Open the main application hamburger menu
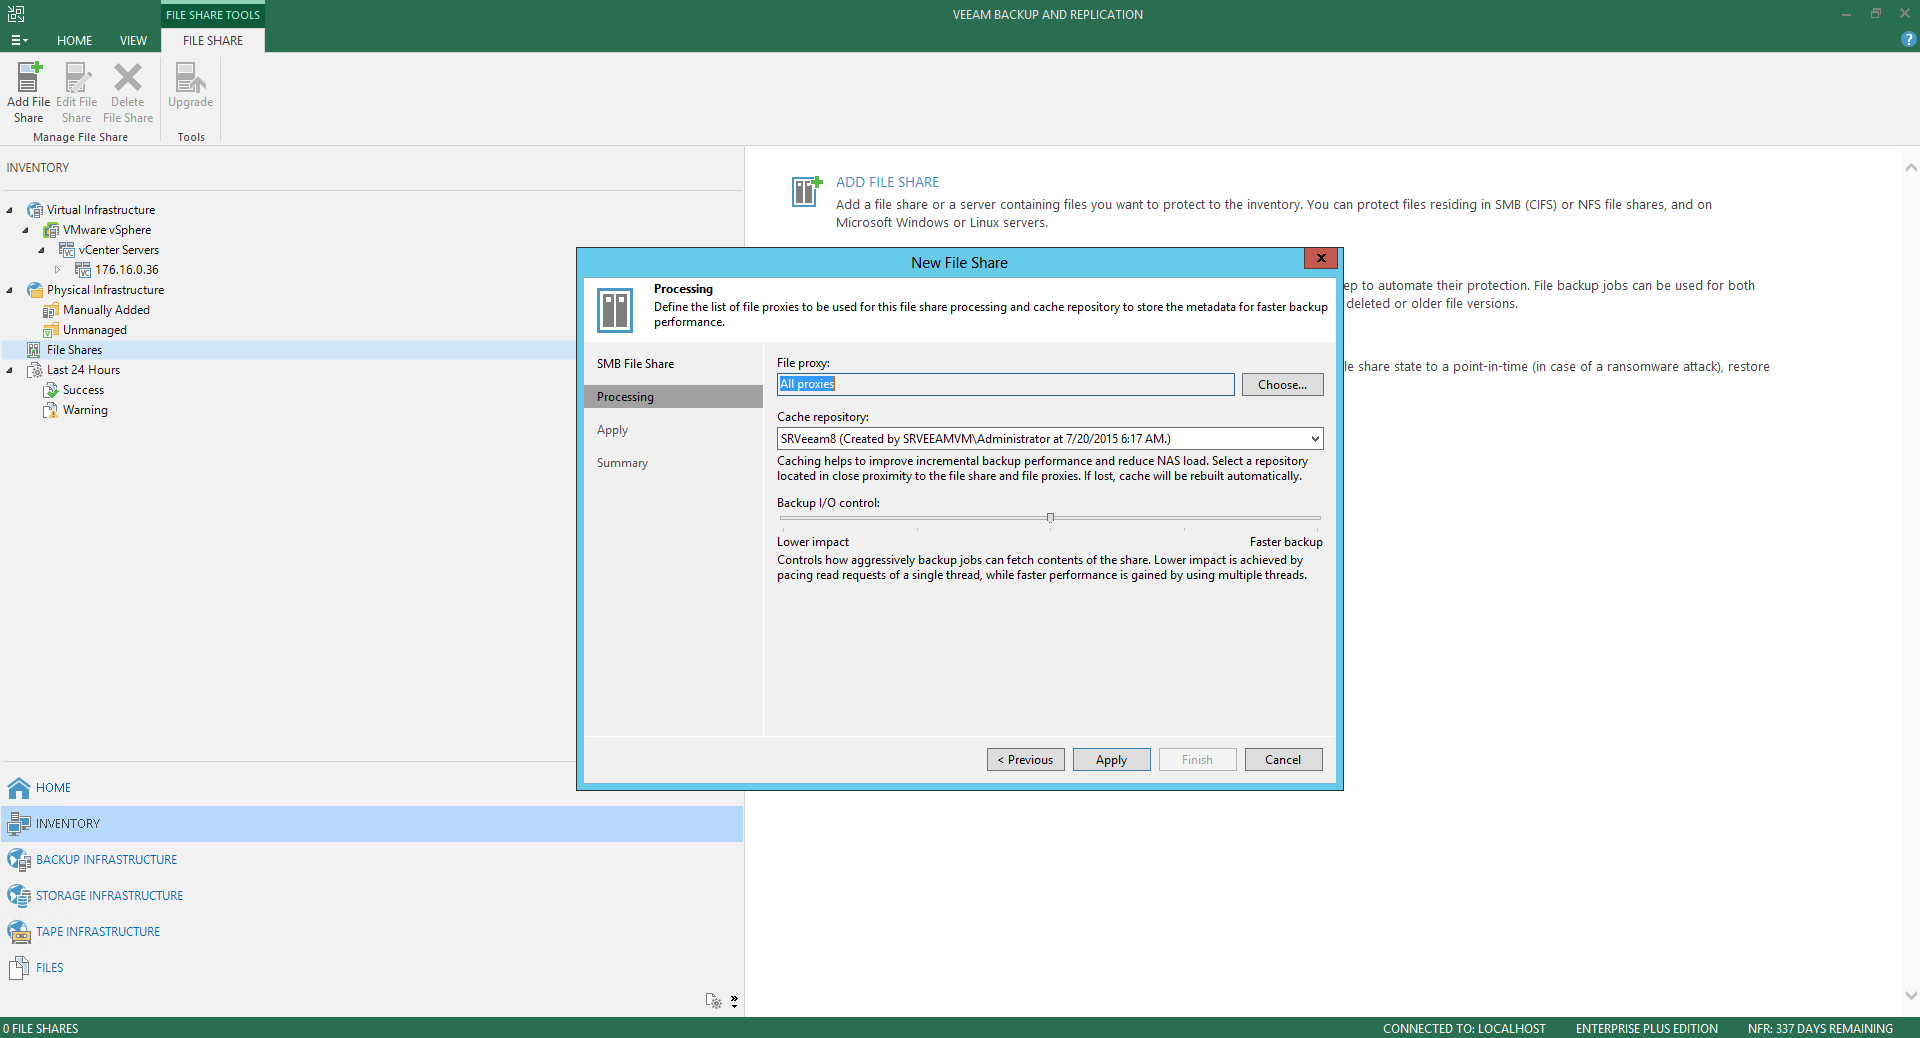 pos(19,41)
